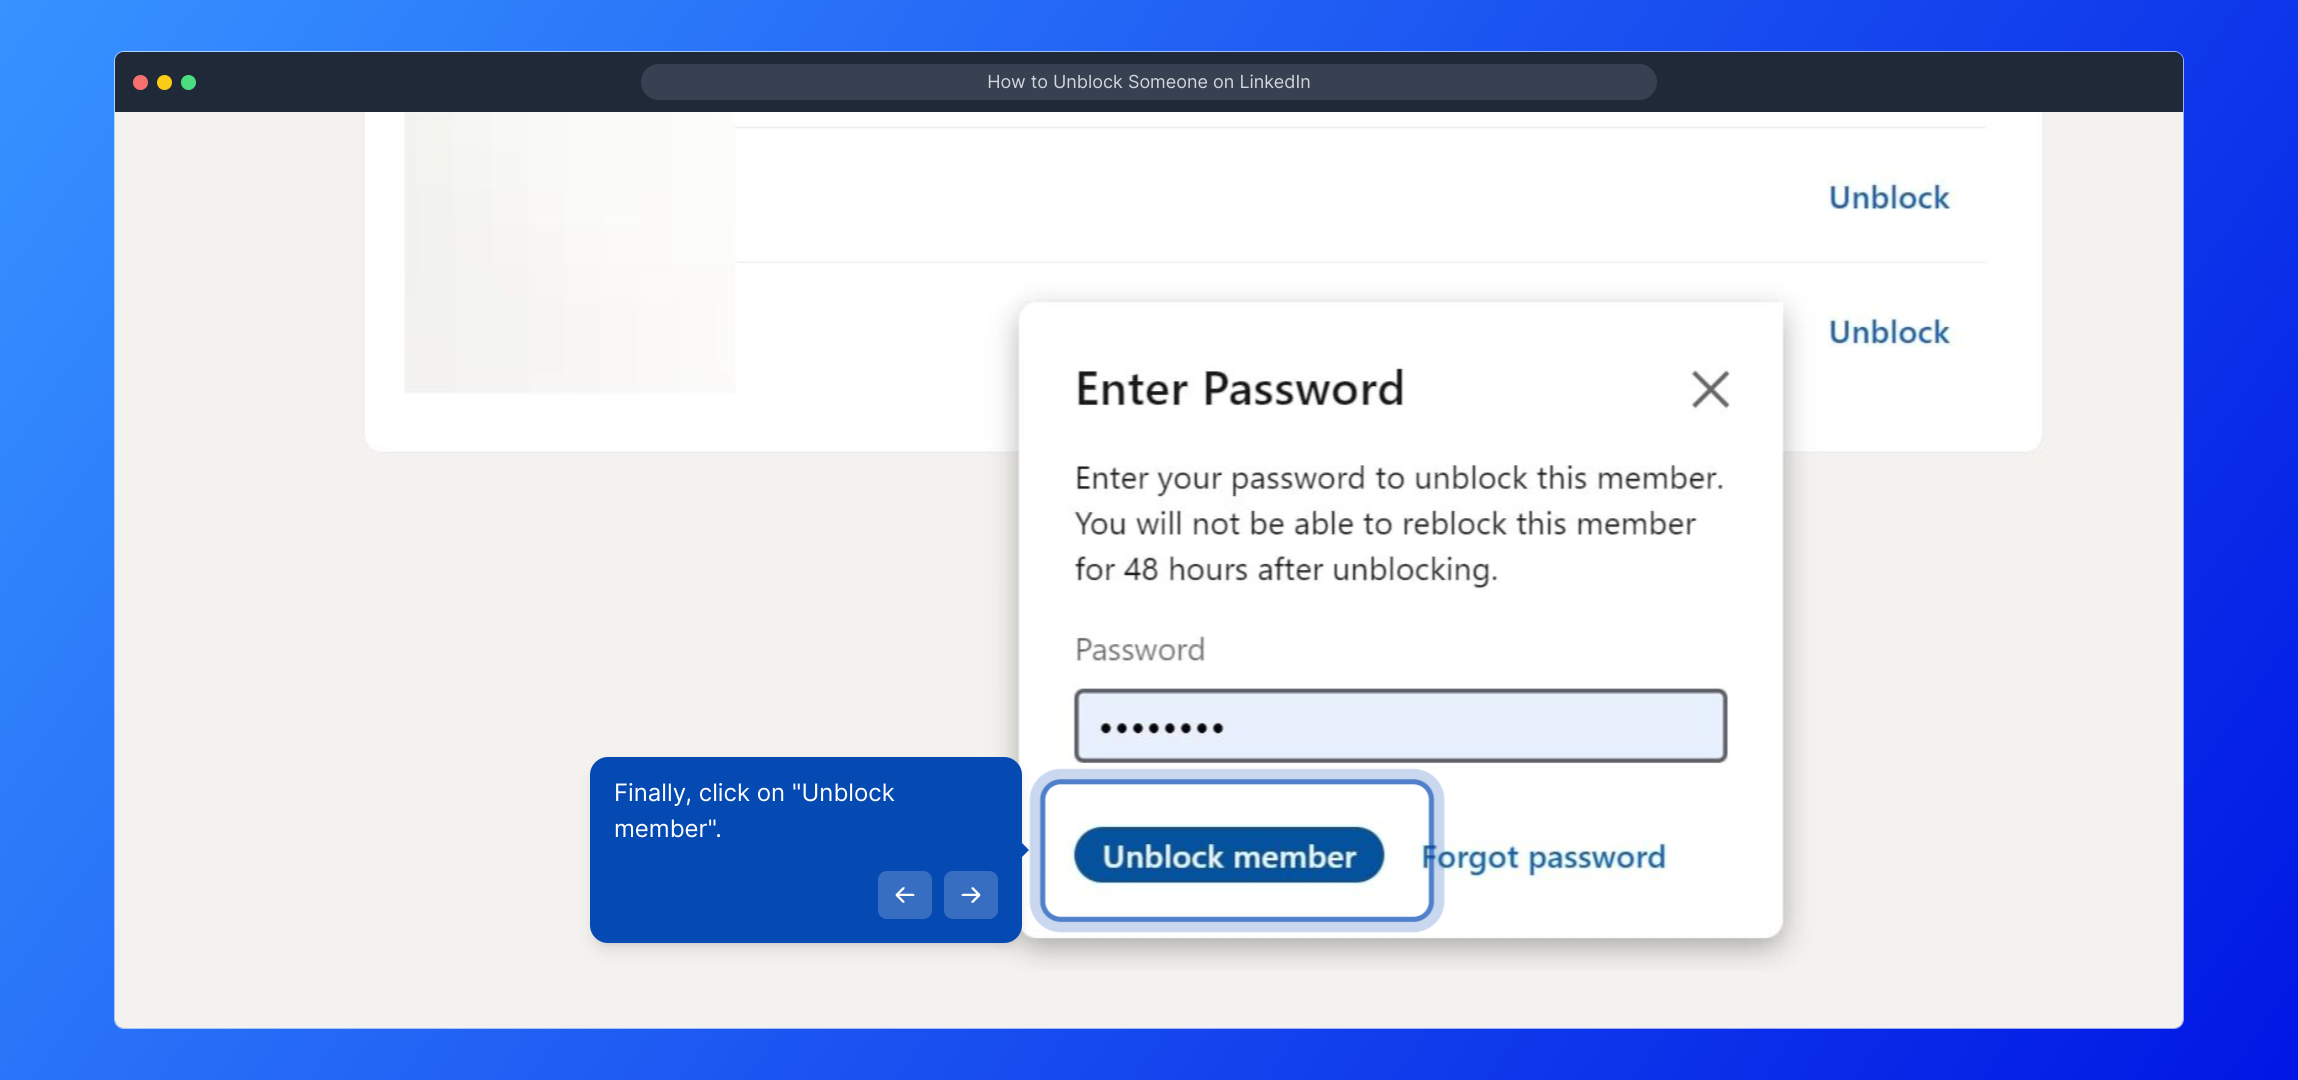Click the blurred profile thumbnail area
Image resolution: width=2298 pixels, height=1080 pixels.
pos(569,252)
